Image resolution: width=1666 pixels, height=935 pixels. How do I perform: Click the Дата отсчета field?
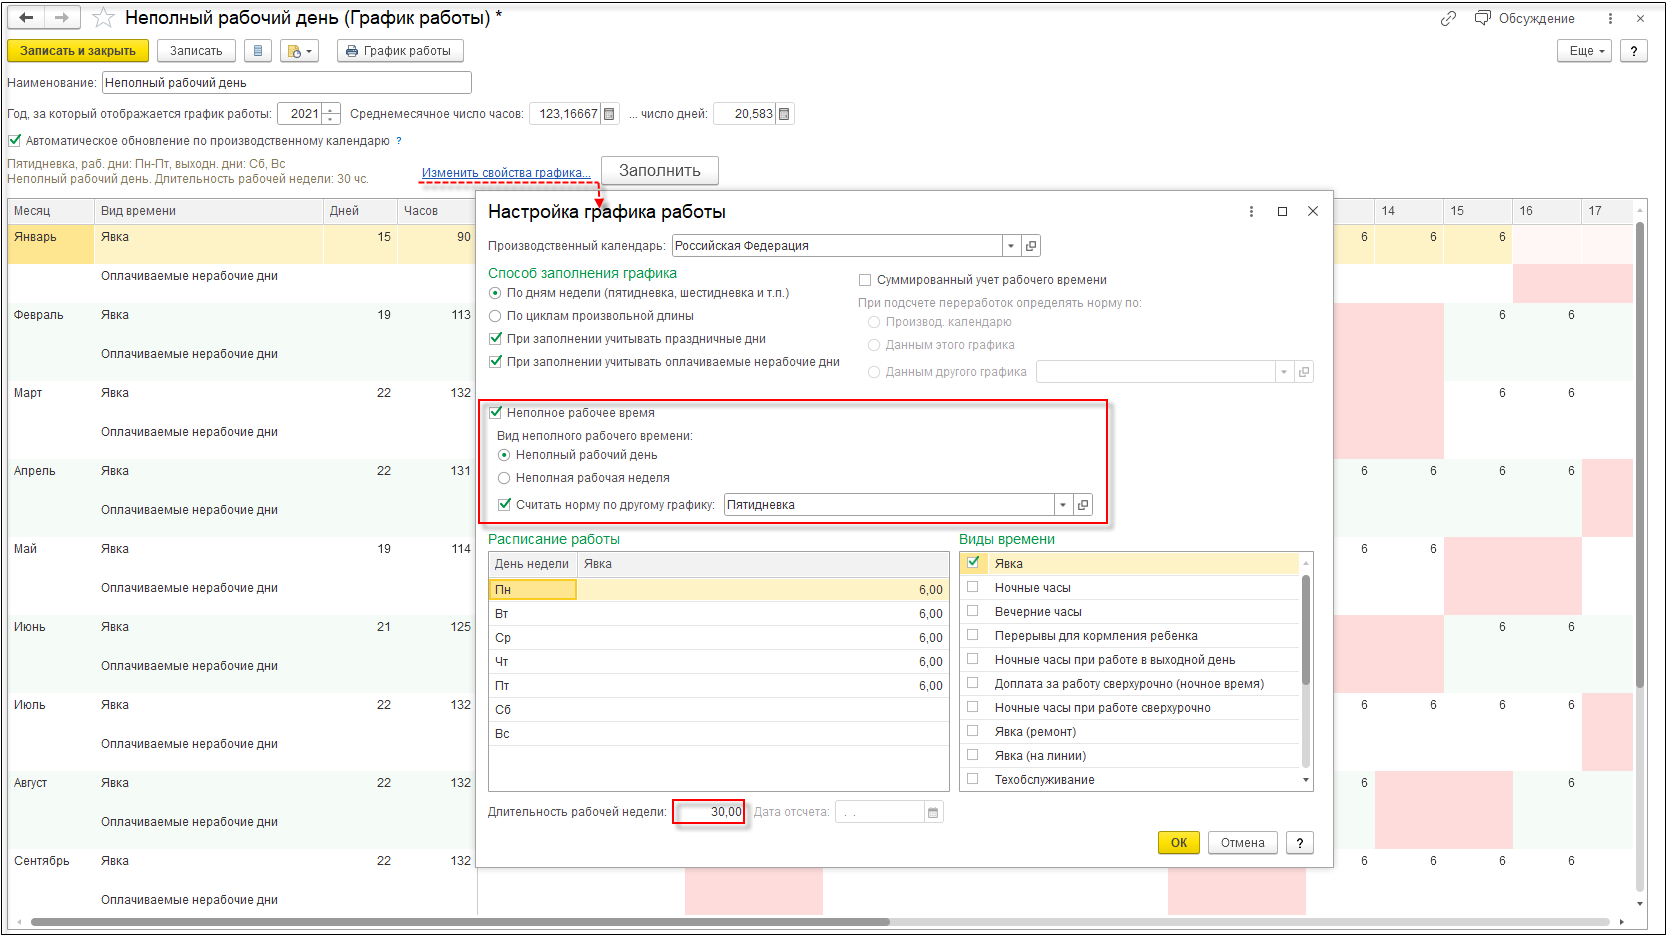tap(880, 812)
